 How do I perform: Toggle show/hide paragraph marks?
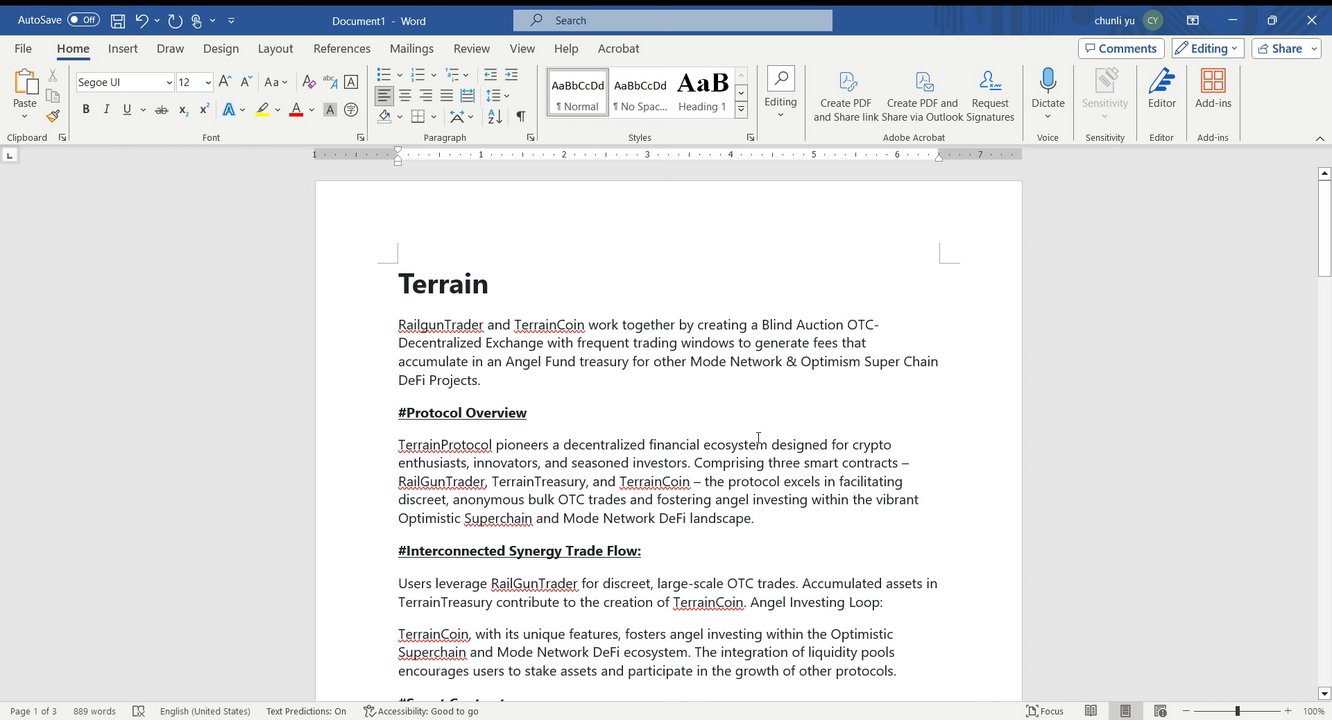(x=520, y=117)
